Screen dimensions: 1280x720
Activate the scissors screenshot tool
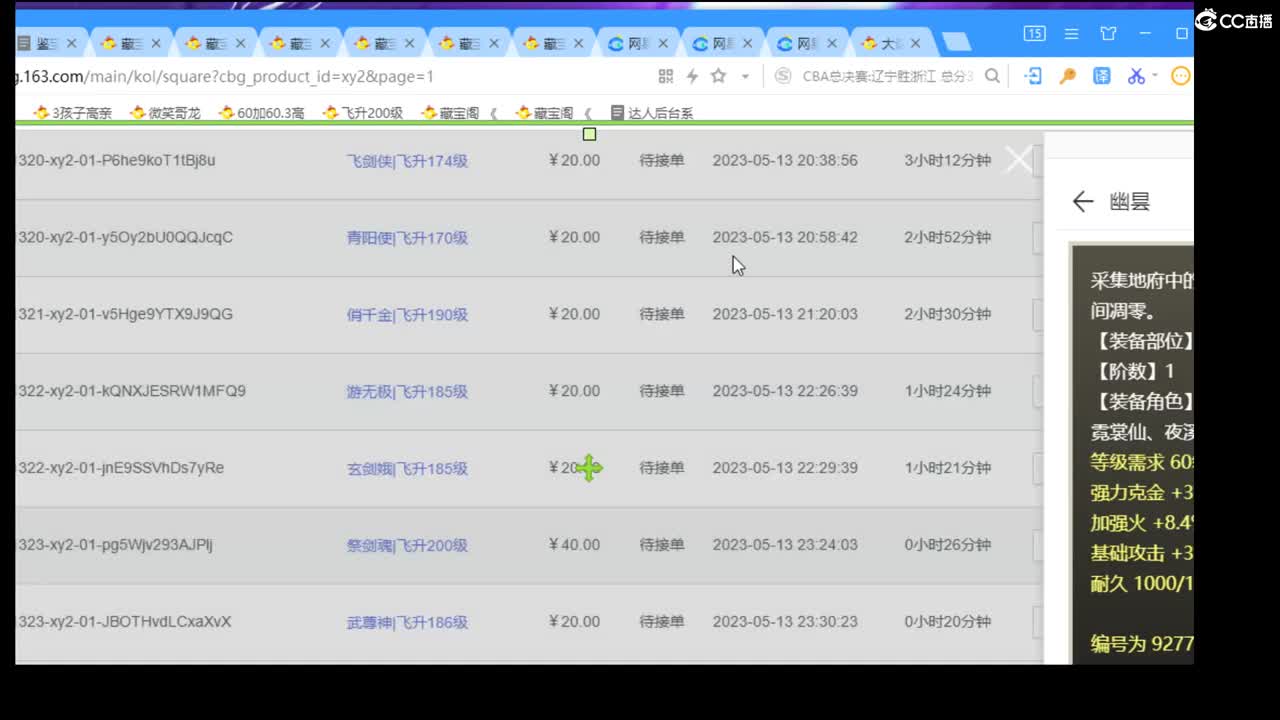(x=1136, y=76)
